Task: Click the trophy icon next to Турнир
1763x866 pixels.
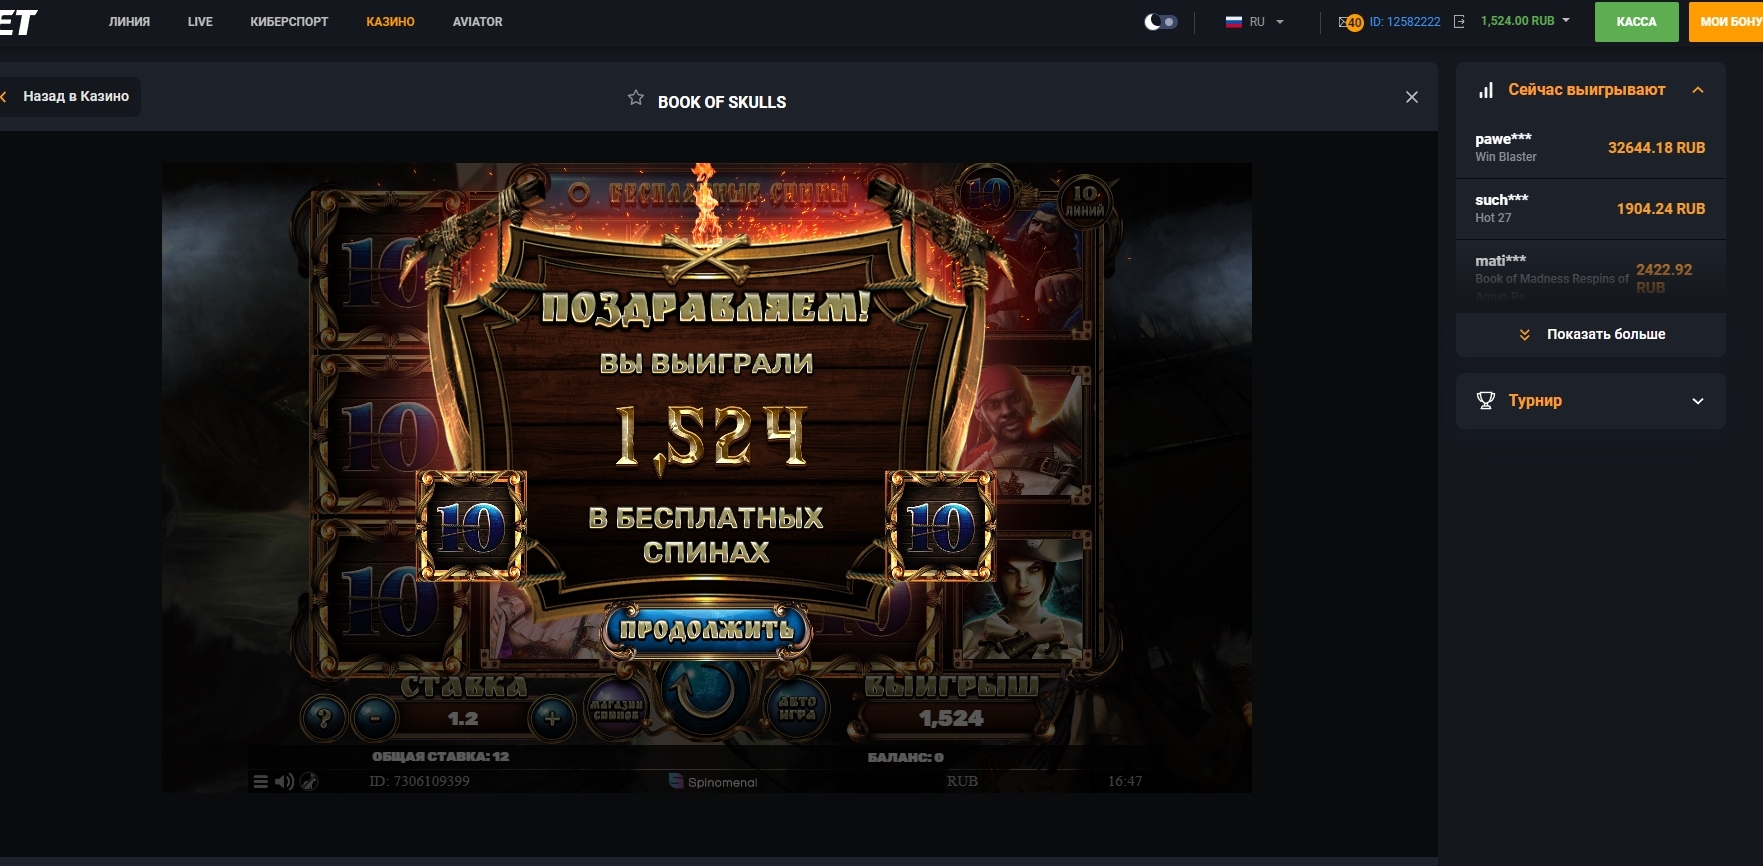Action: (1486, 401)
